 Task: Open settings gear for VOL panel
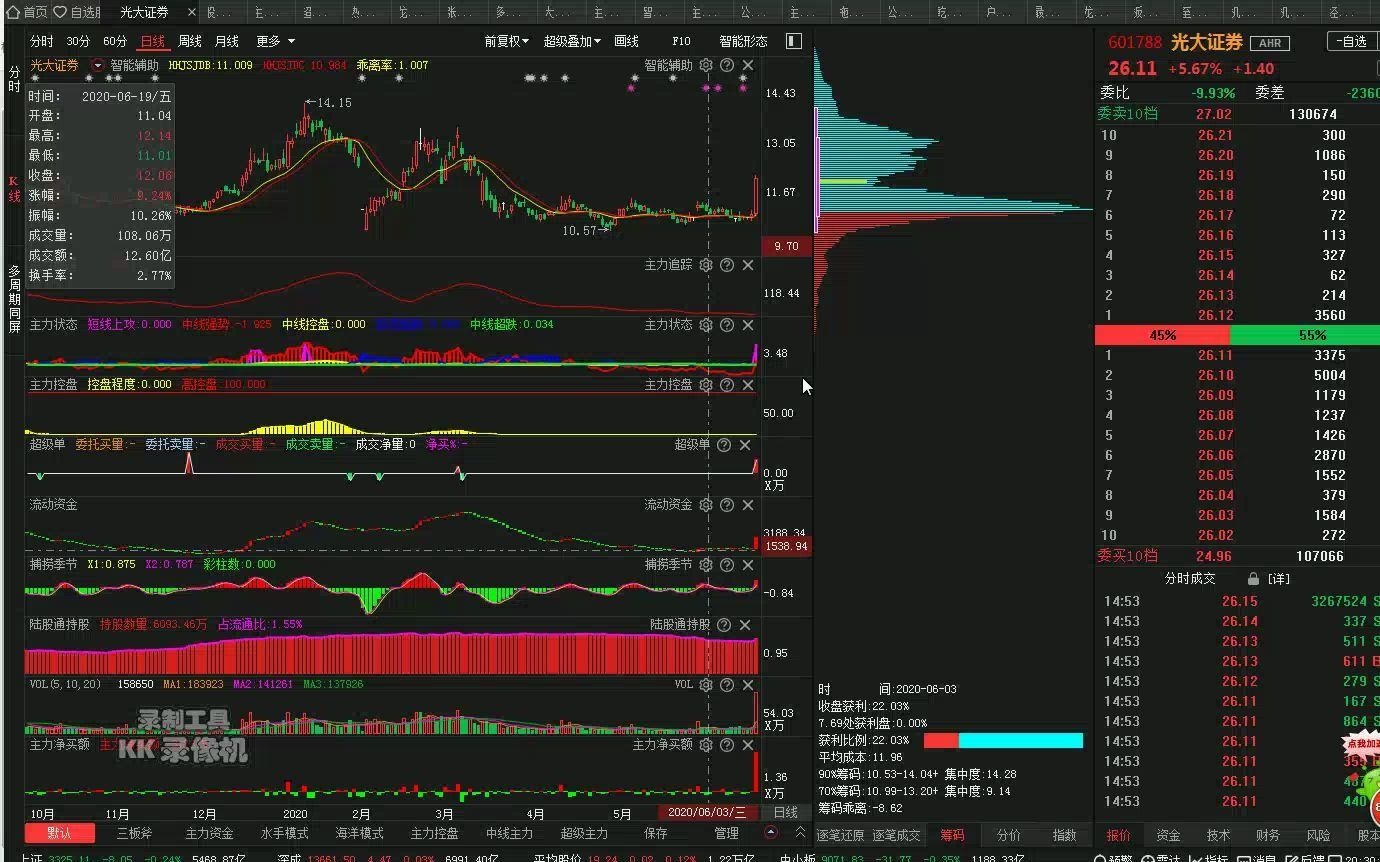pos(706,685)
